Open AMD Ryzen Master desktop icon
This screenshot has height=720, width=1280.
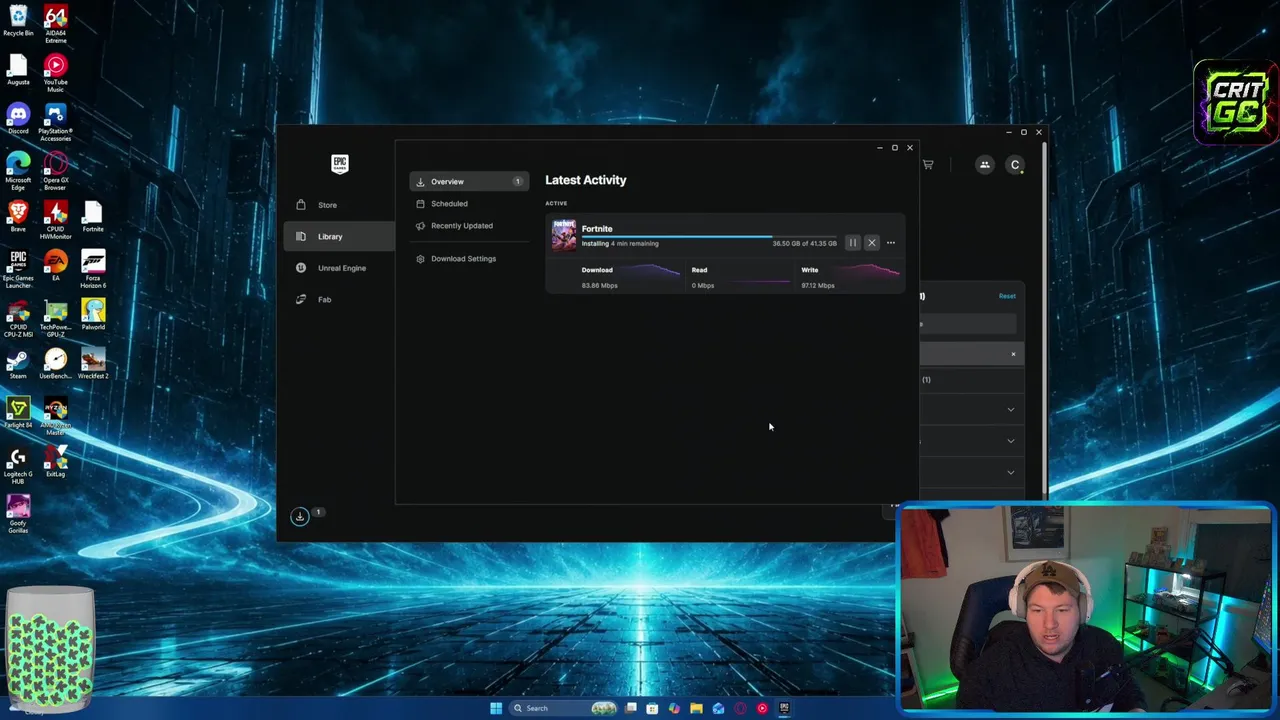click(56, 417)
